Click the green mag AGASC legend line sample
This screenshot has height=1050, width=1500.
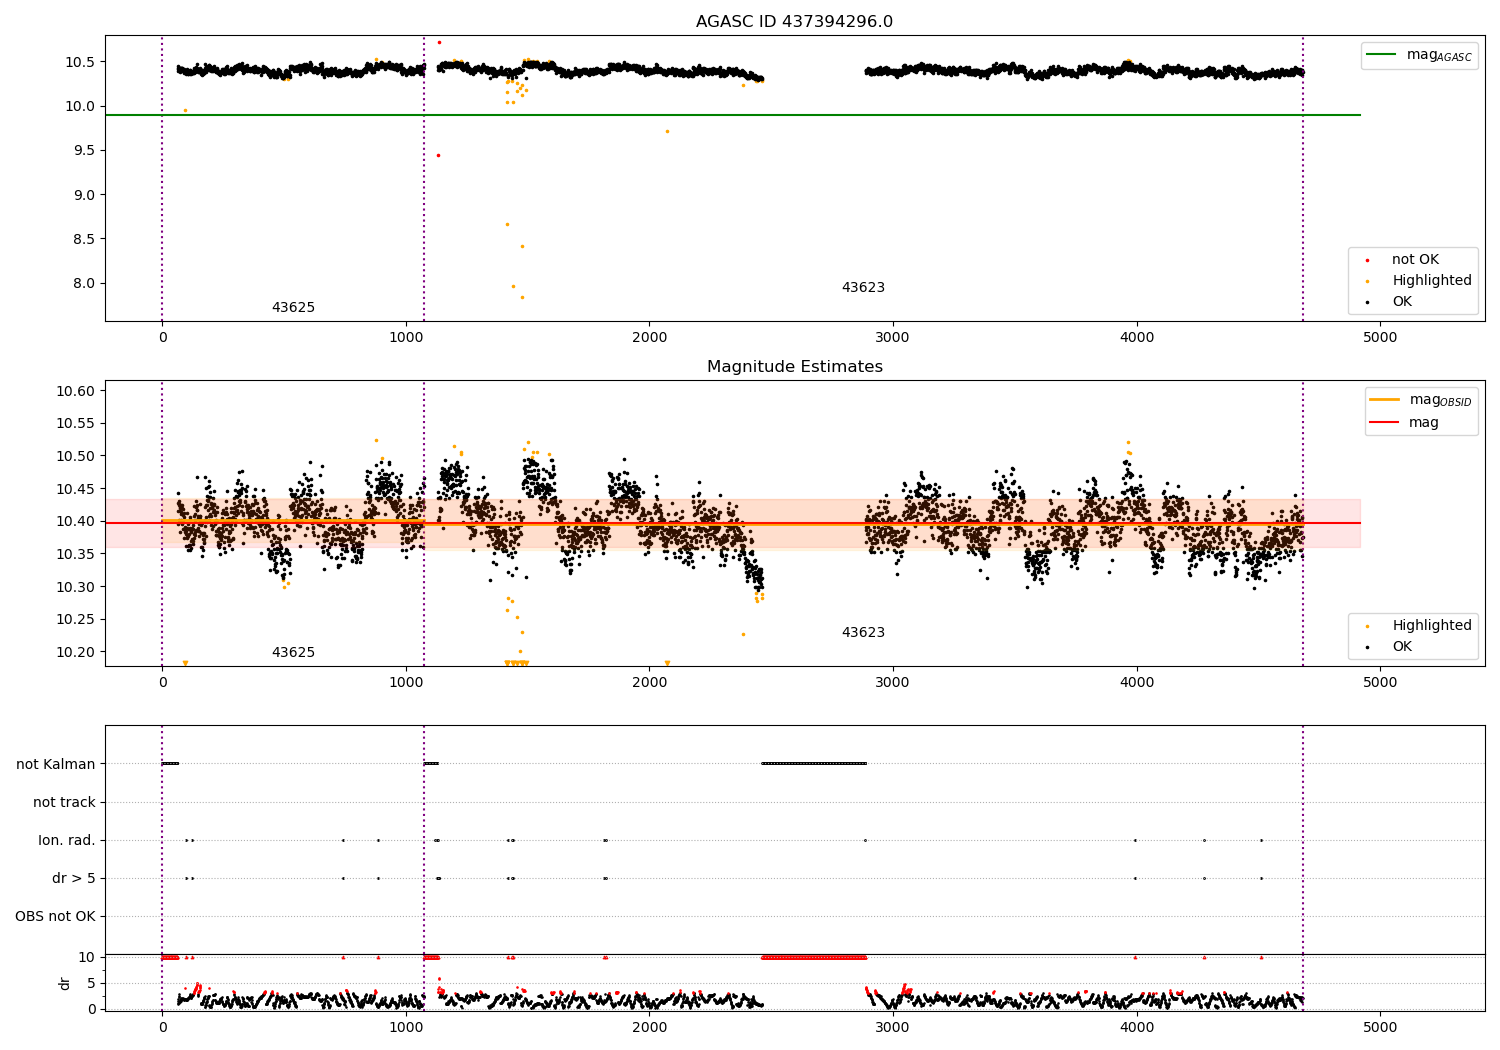[x=1382, y=54]
